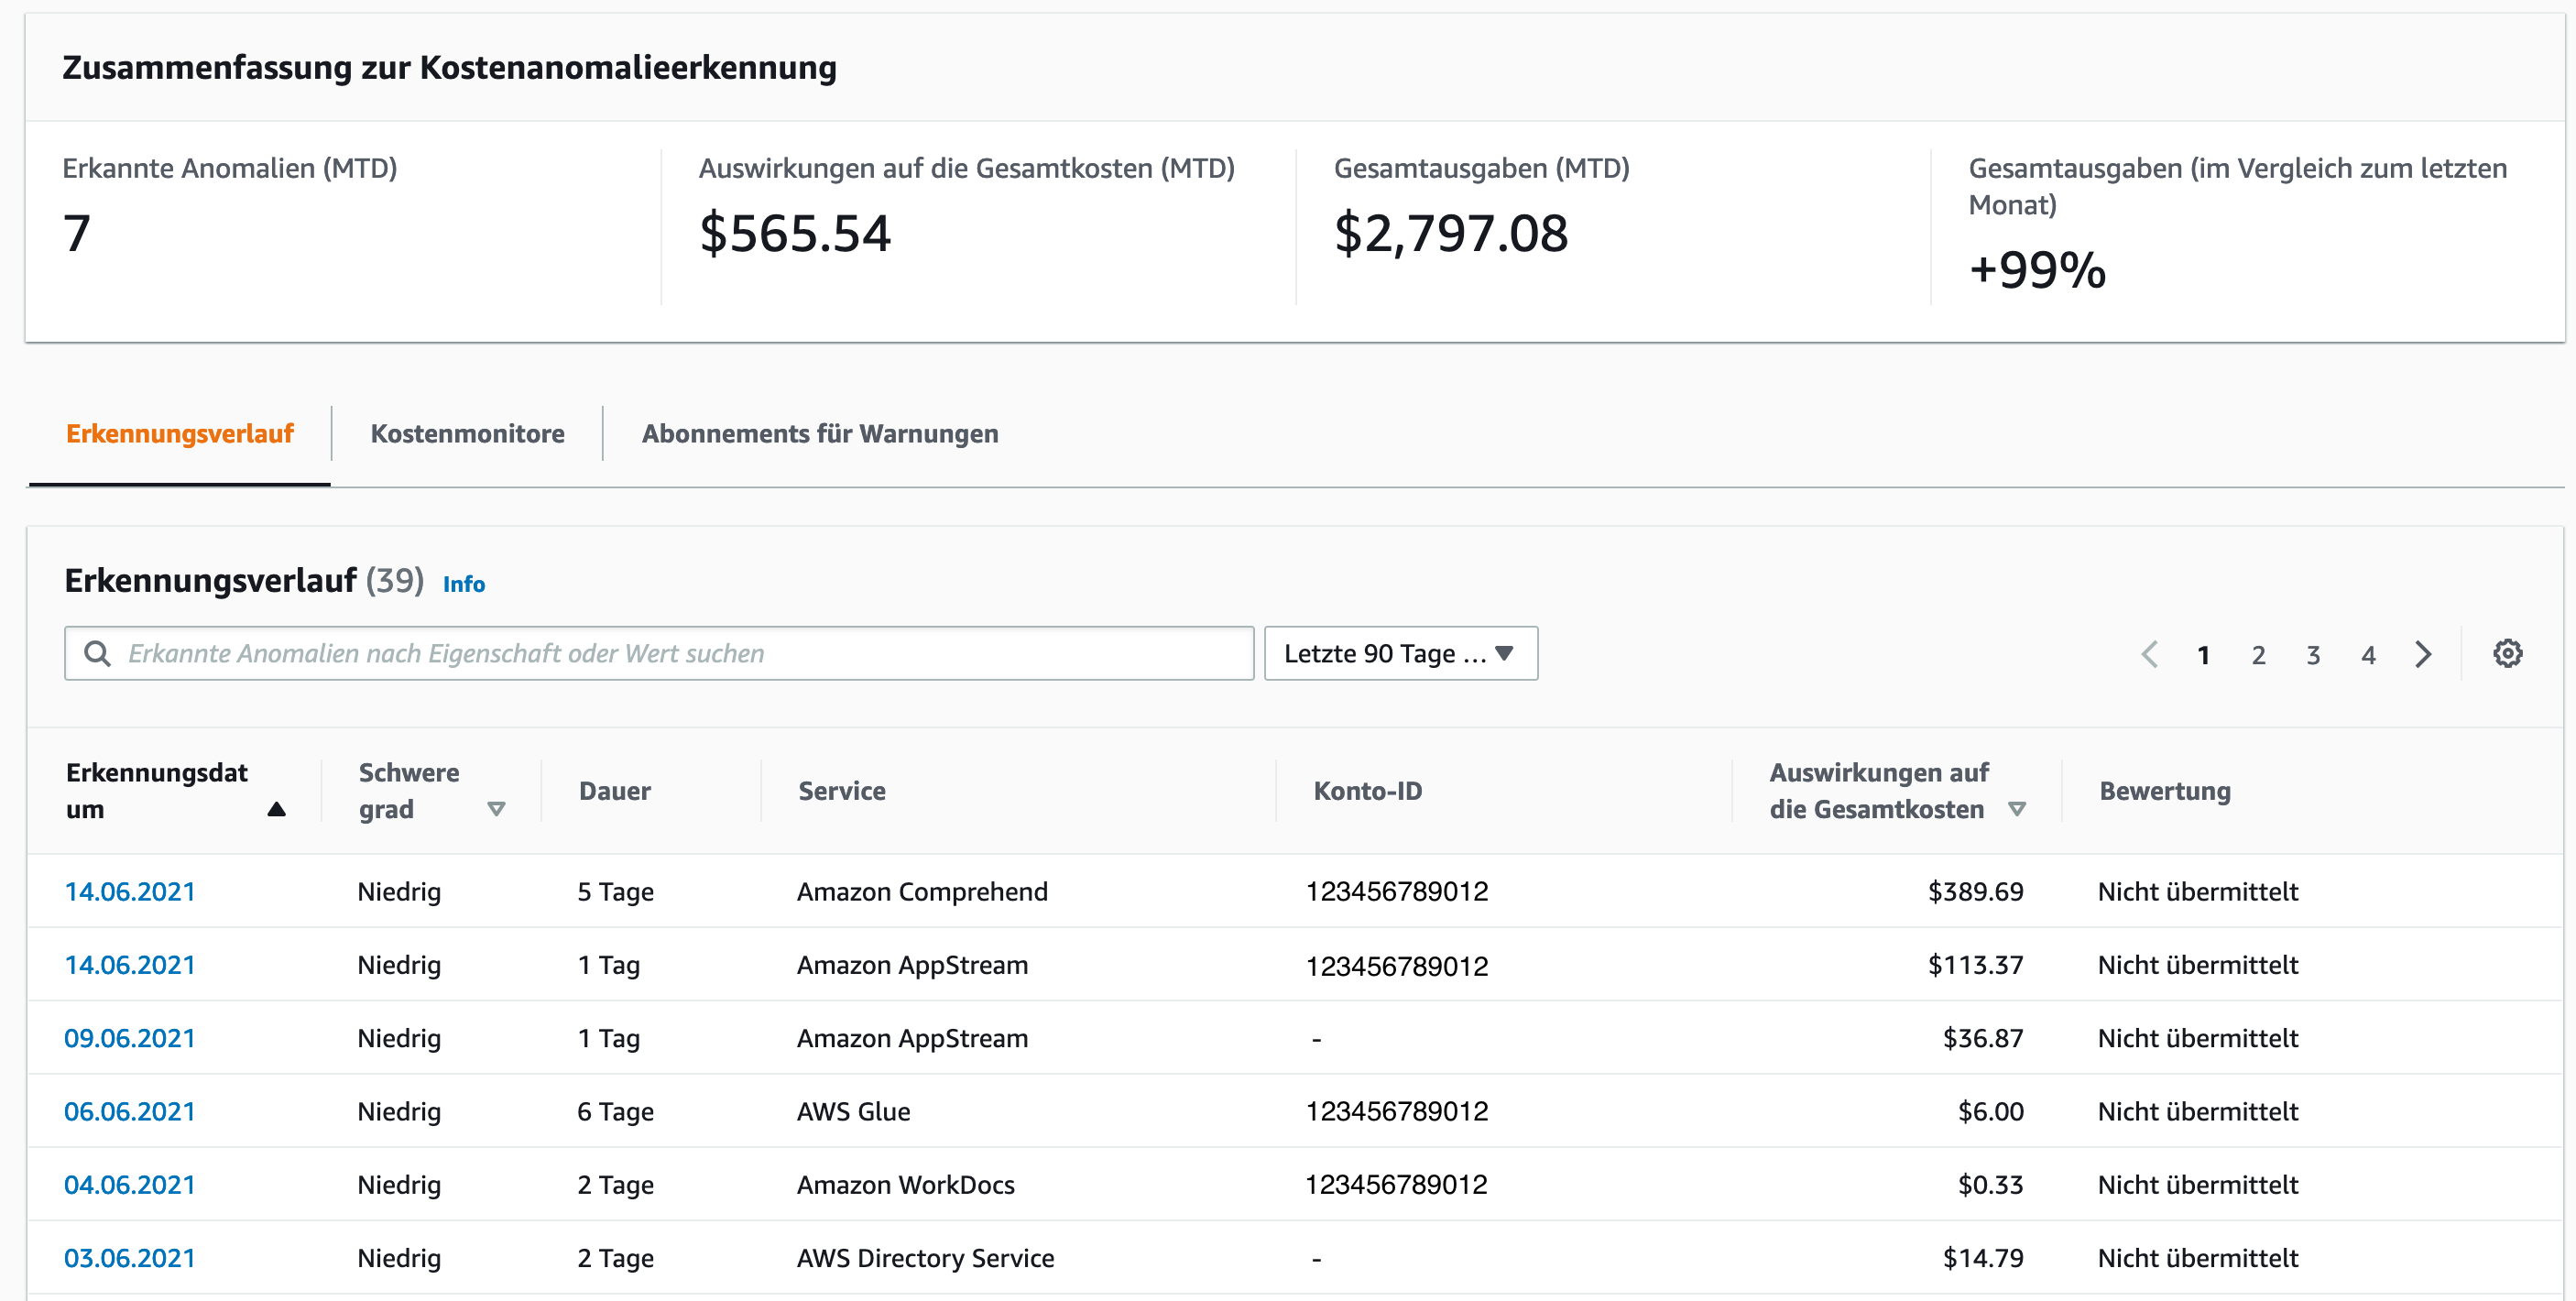Go to page 2
The width and height of the screenshot is (2576, 1301).
(x=2258, y=655)
